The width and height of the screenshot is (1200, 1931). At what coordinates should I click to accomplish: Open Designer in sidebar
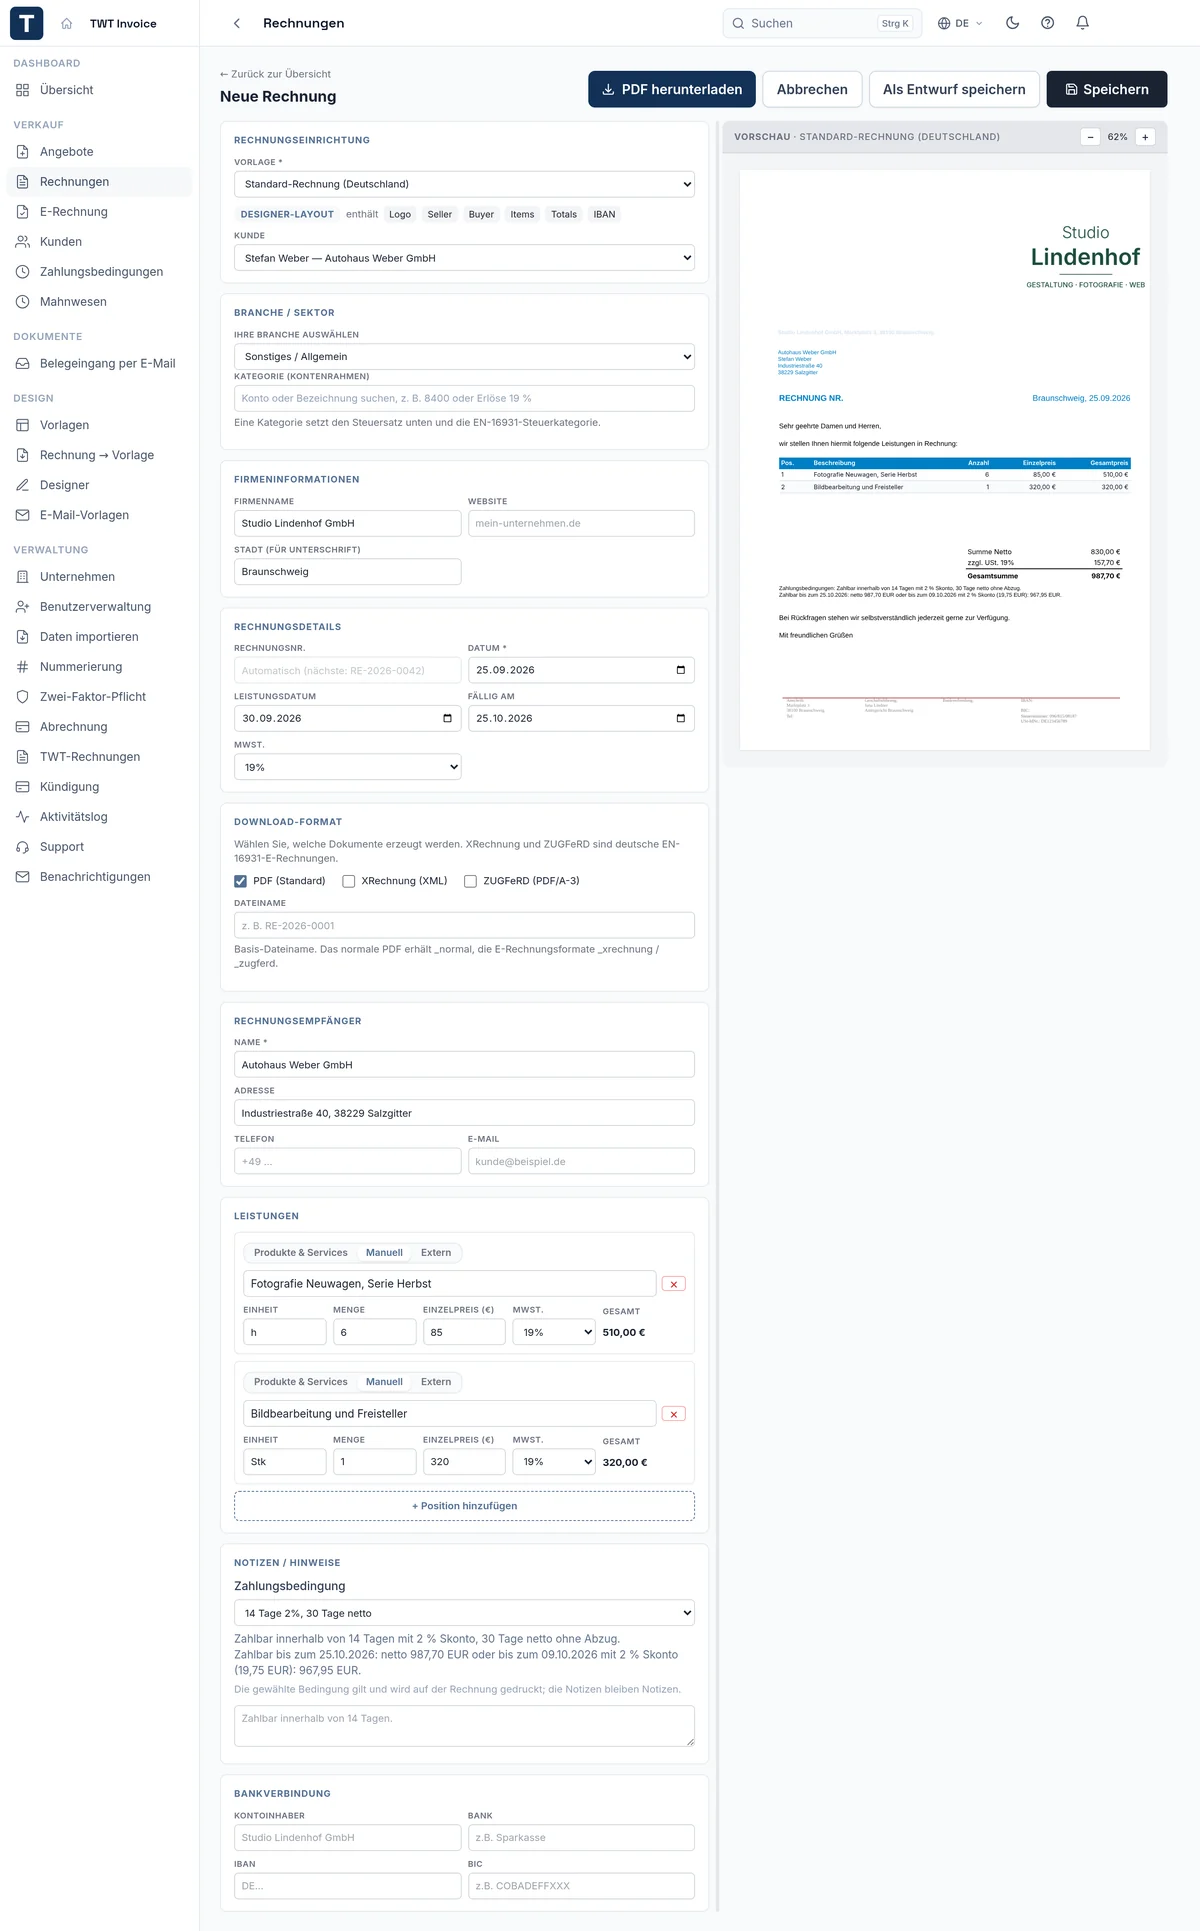point(100,485)
